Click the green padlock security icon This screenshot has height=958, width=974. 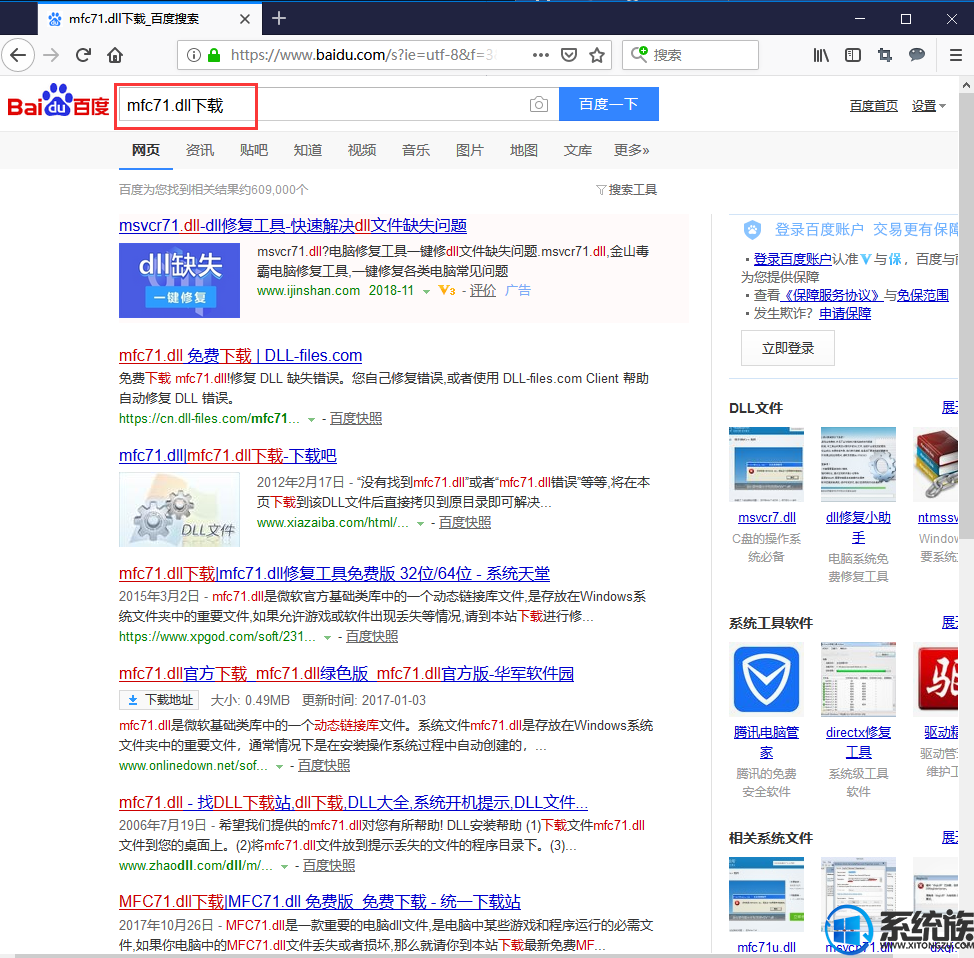coord(214,55)
